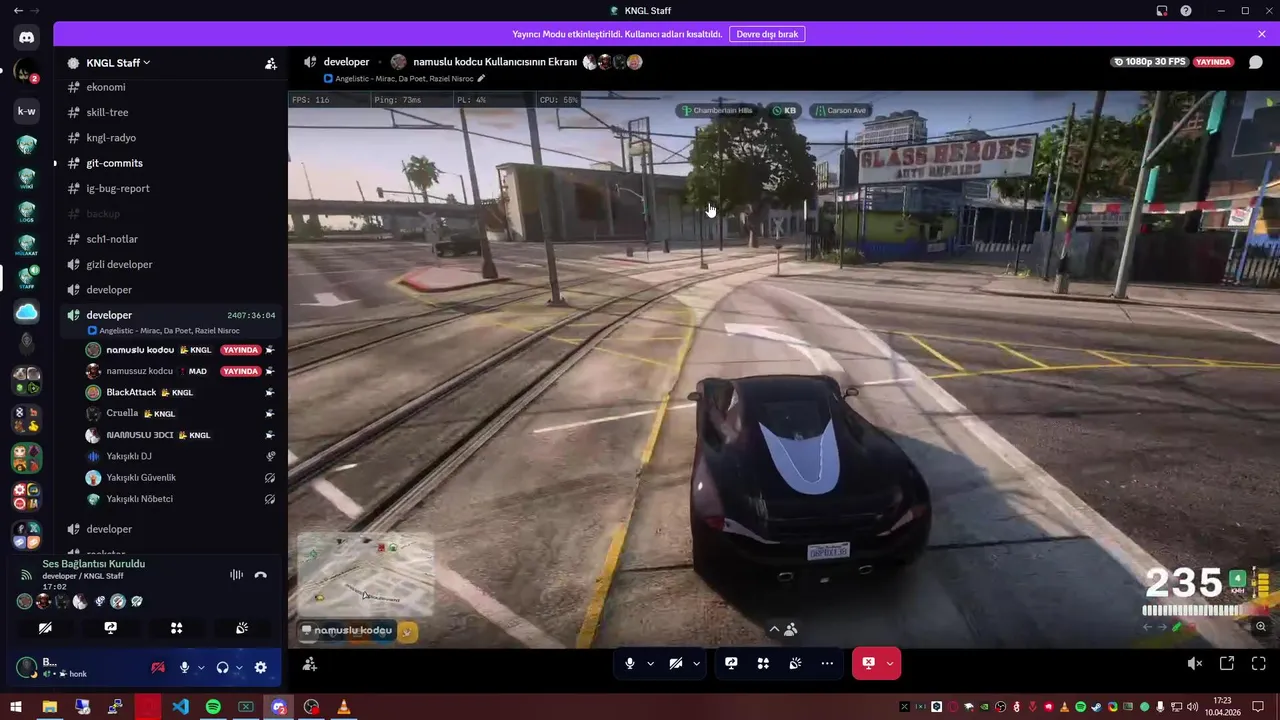Expand red stop-watching button dropdown arrow
Screen dimensions: 1280x720
pos(890,663)
